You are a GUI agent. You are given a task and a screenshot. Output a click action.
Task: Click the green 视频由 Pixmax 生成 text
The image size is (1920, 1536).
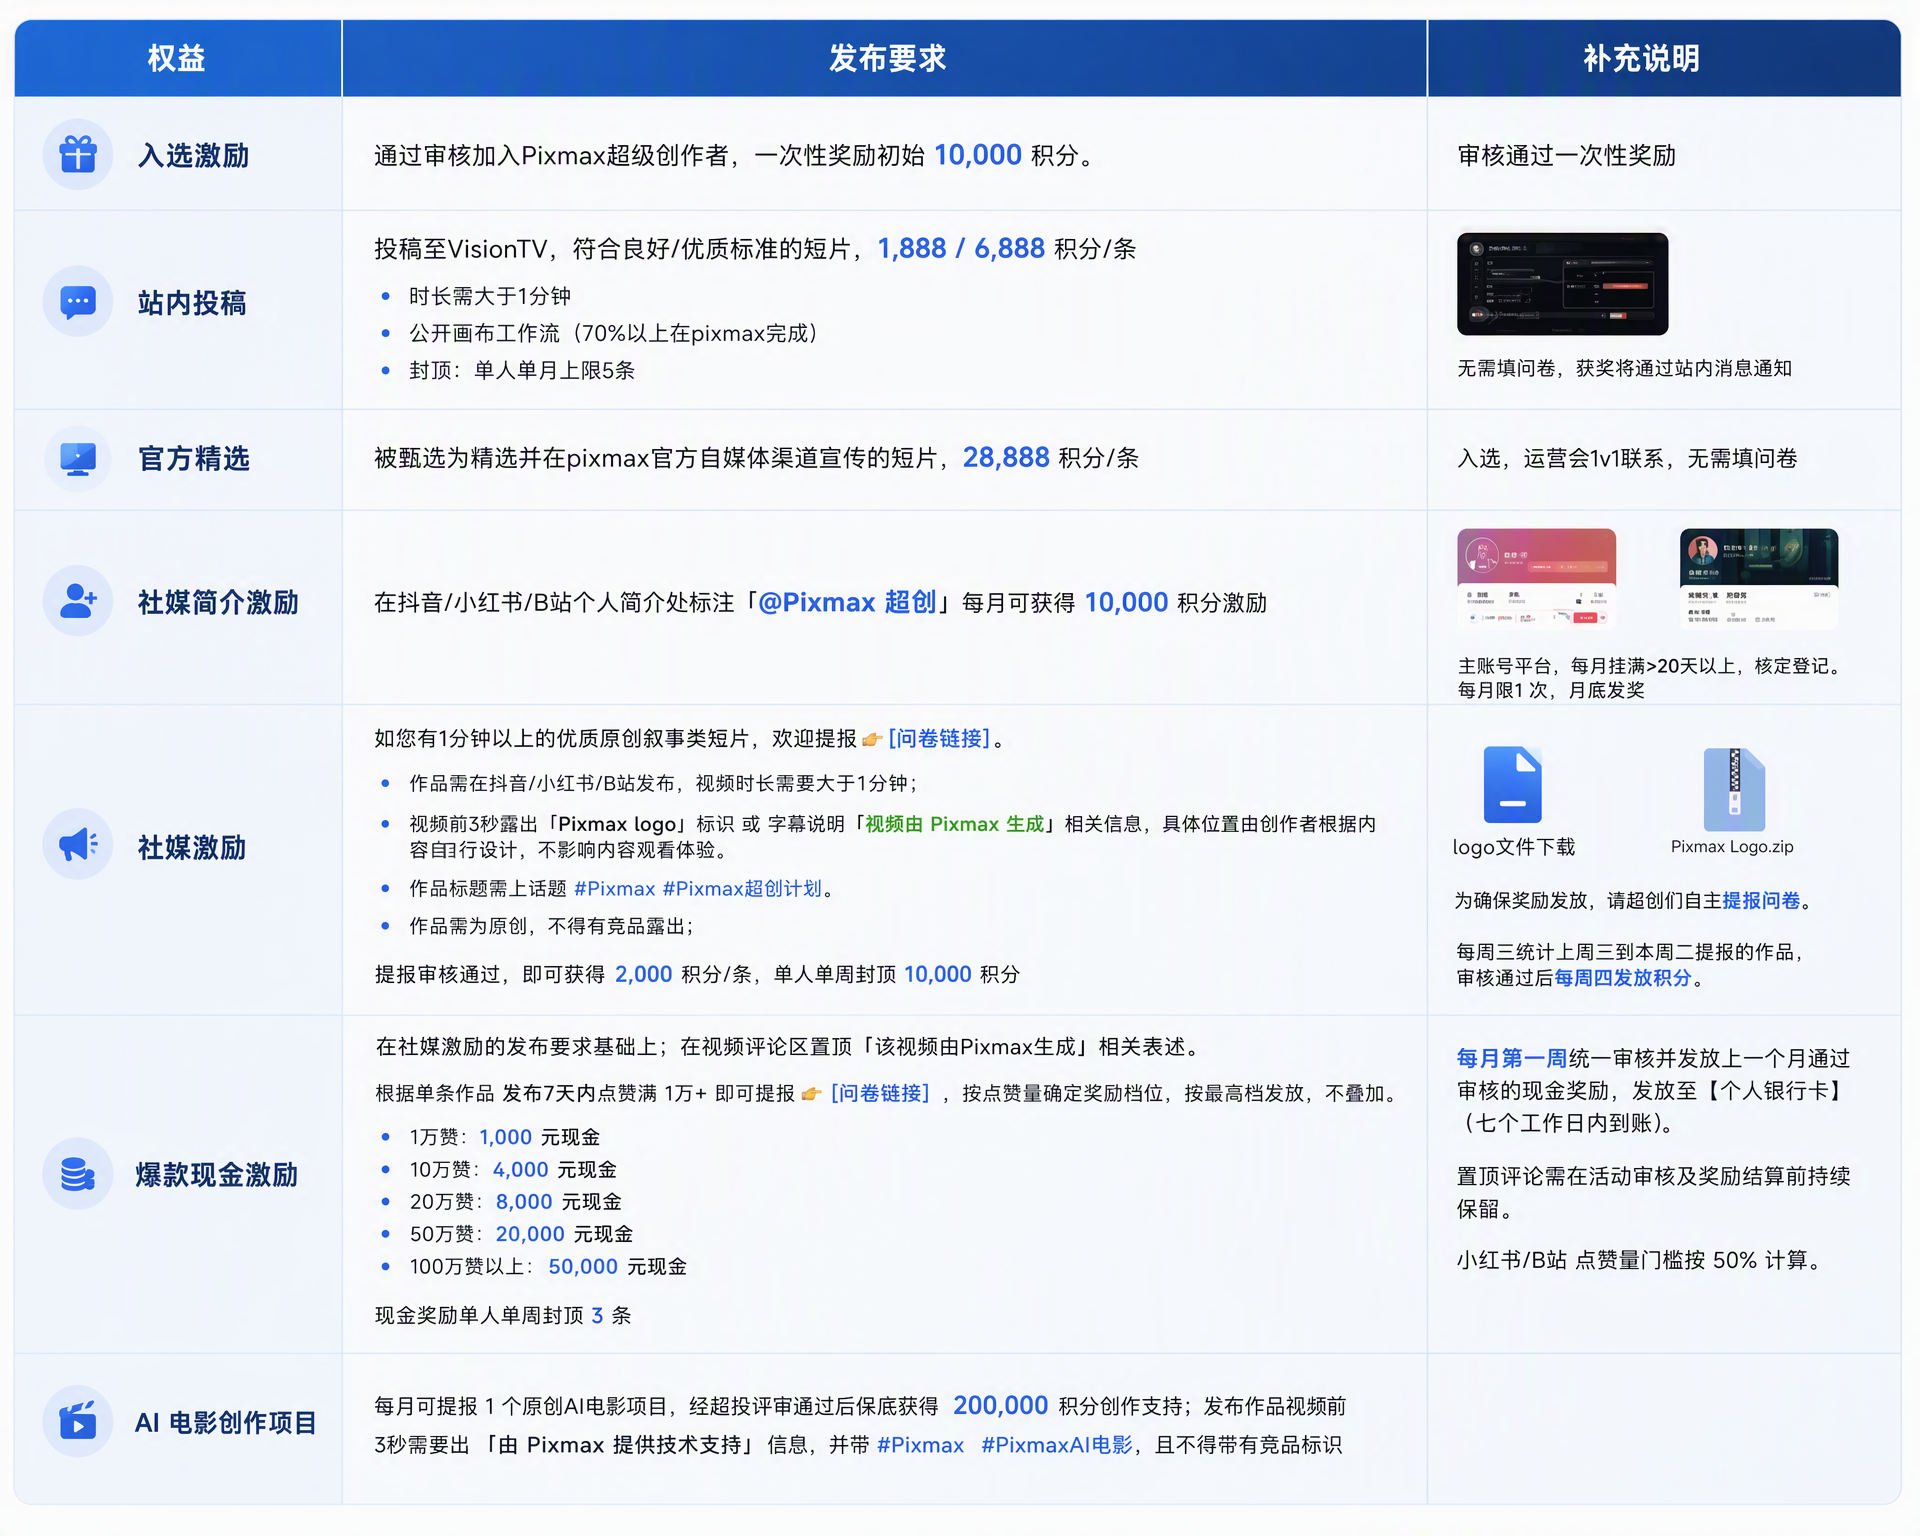click(x=954, y=824)
